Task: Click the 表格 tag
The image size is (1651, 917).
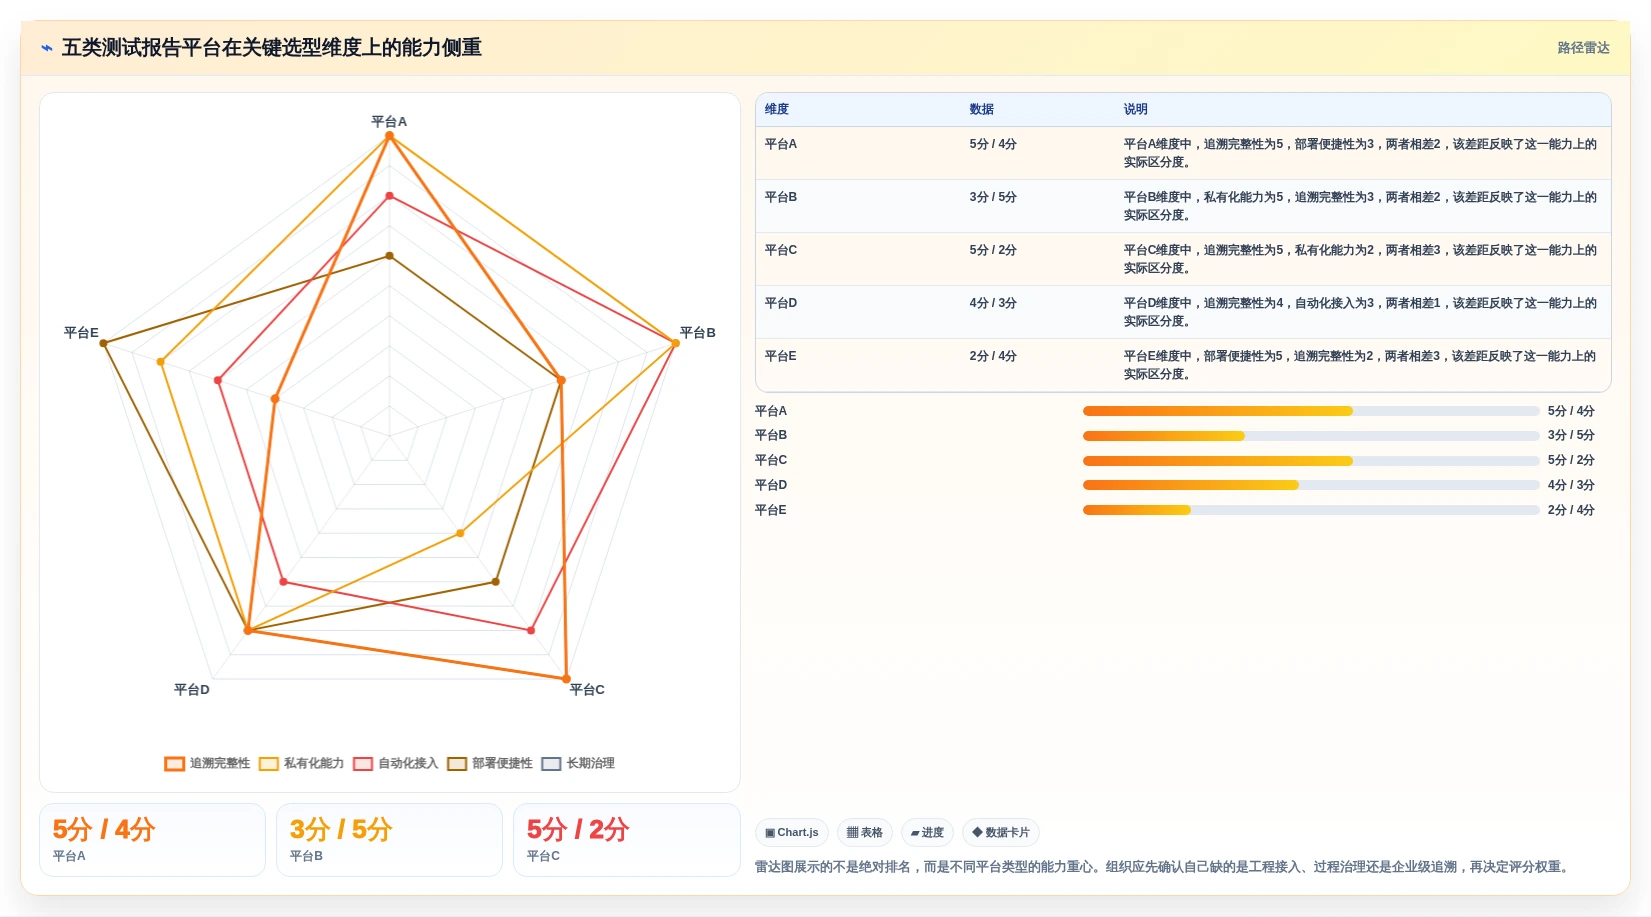Action: click(865, 832)
